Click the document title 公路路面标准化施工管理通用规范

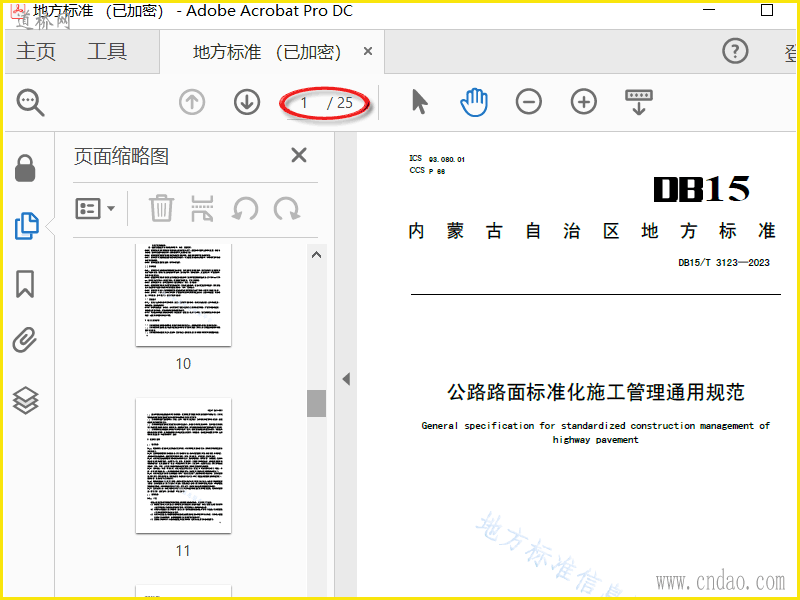[596, 392]
